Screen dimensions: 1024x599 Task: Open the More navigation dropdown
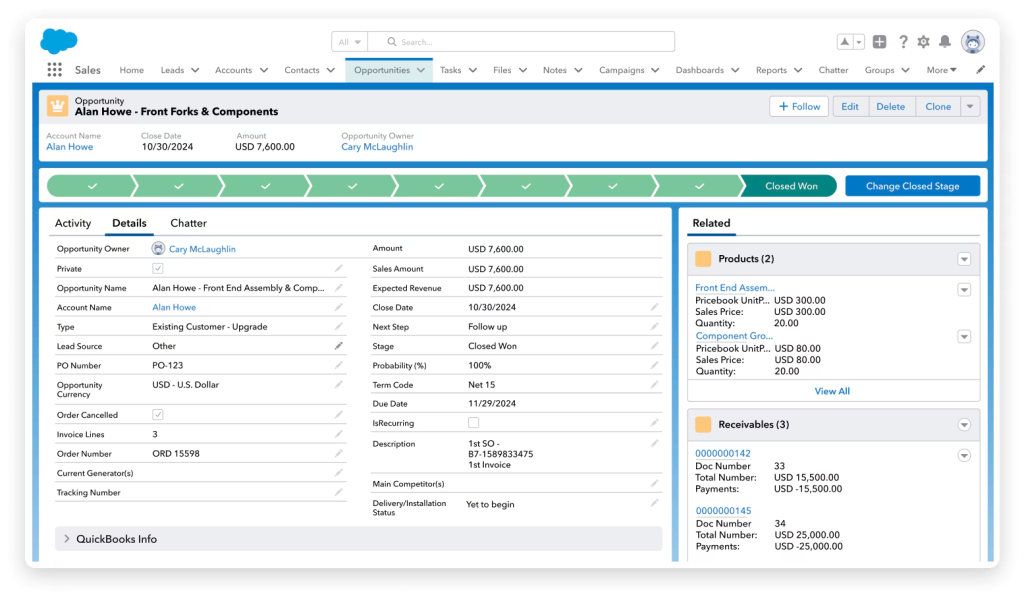941,70
